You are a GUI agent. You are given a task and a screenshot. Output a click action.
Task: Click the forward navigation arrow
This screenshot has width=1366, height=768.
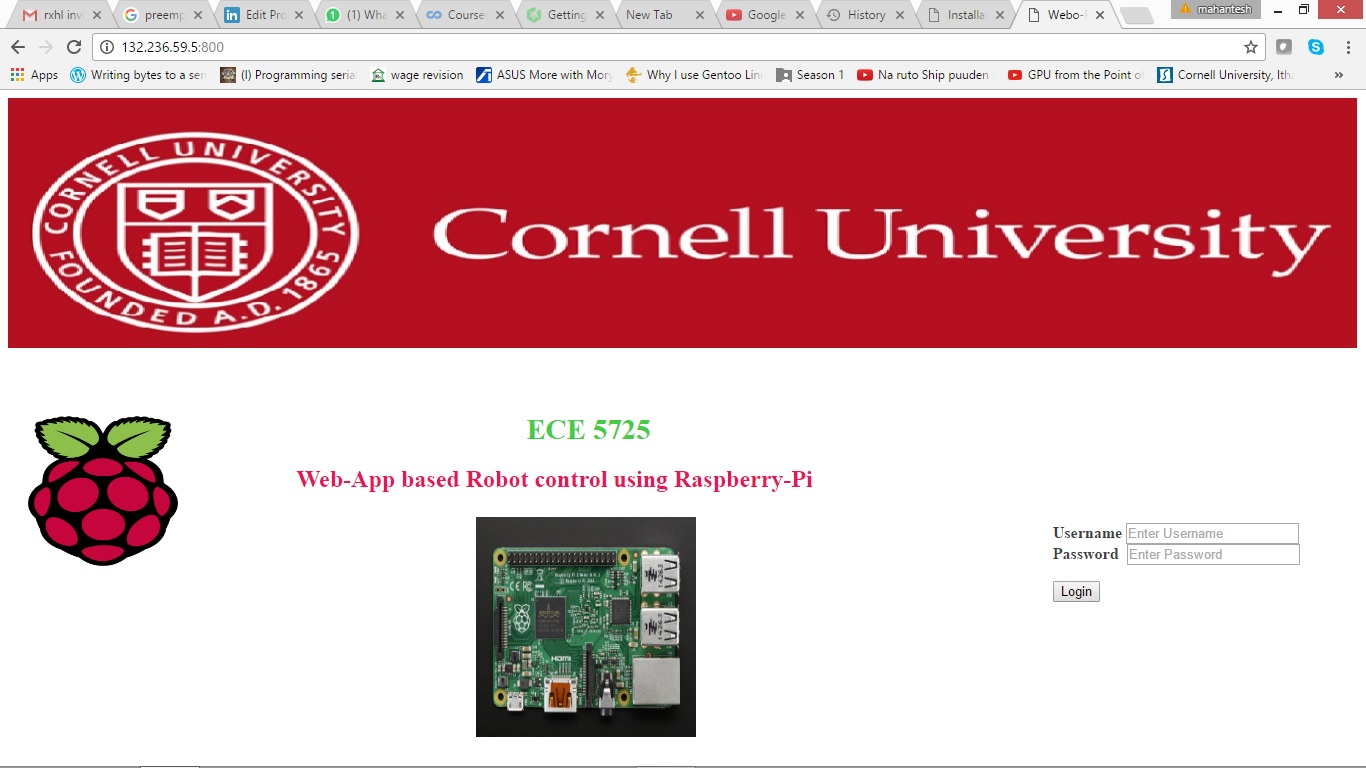(x=45, y=47)
